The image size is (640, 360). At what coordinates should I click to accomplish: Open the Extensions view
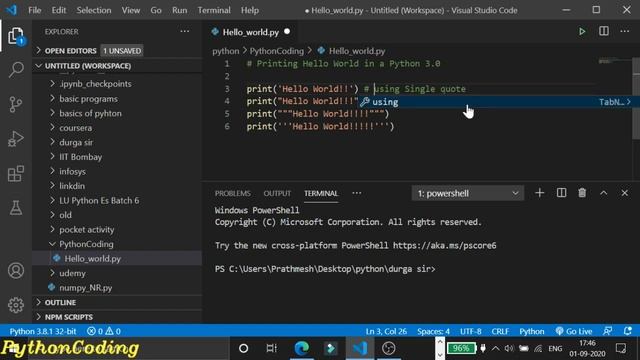pos(16,173)
